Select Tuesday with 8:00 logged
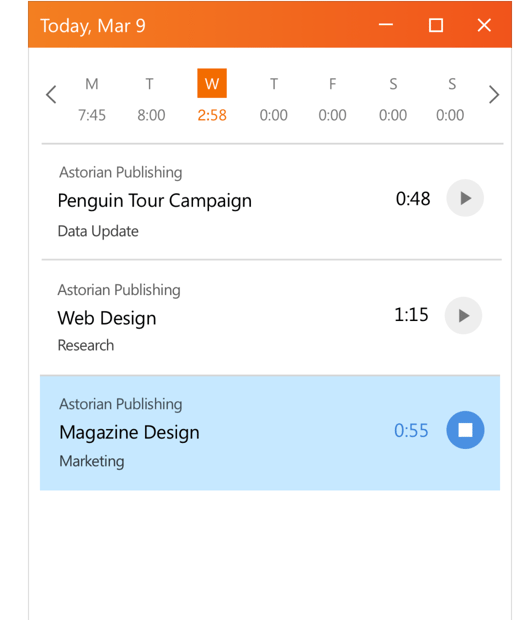Screen dimensions: 525x620 pyautogui.click(x=151, y=99)
